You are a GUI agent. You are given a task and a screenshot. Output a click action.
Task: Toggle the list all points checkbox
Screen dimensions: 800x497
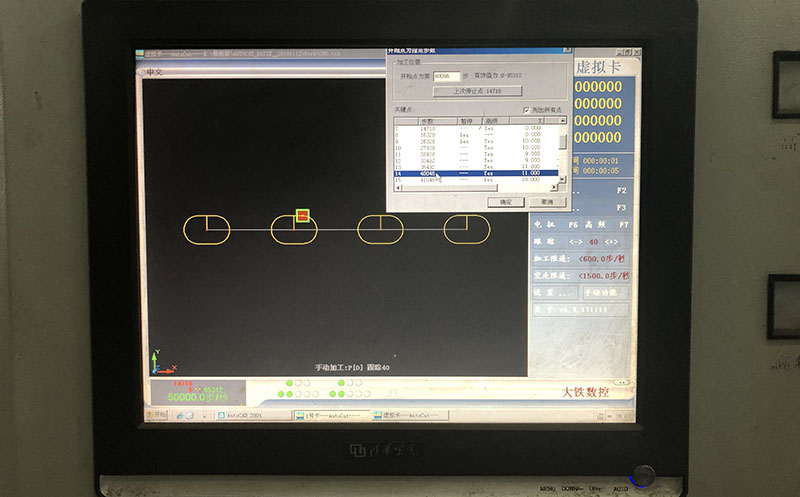527,109
